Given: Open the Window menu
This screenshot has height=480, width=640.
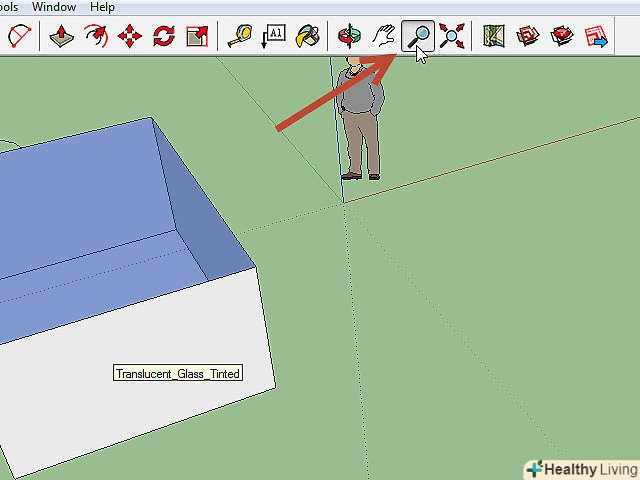Looking at the screenshot, I should pos(53,7).
